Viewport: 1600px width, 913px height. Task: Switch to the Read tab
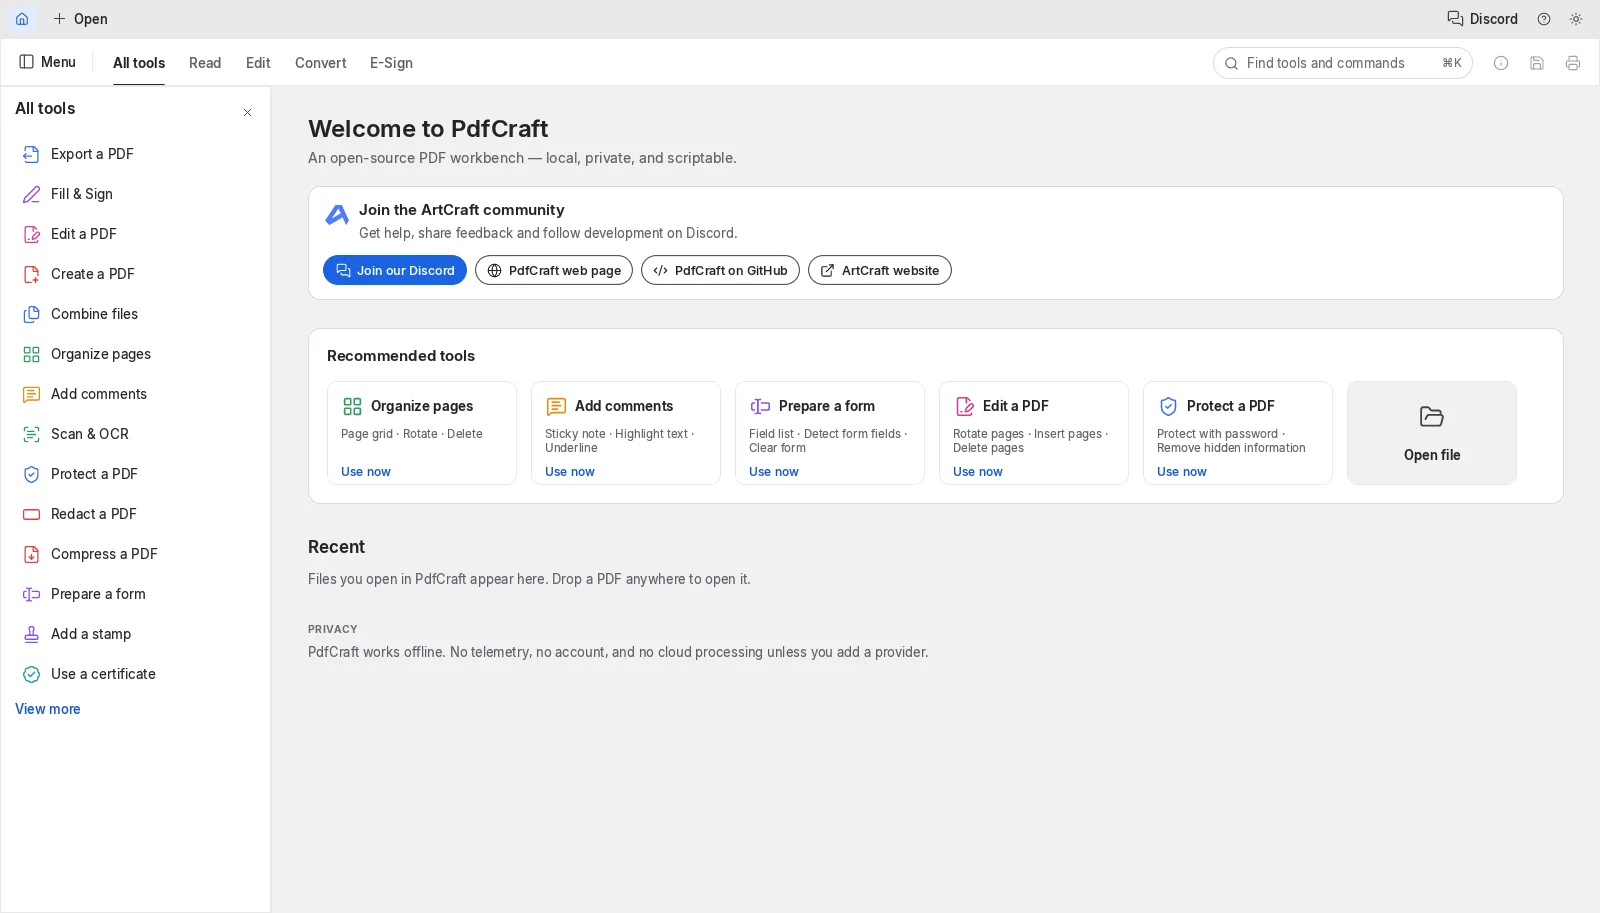pos(205,63)
